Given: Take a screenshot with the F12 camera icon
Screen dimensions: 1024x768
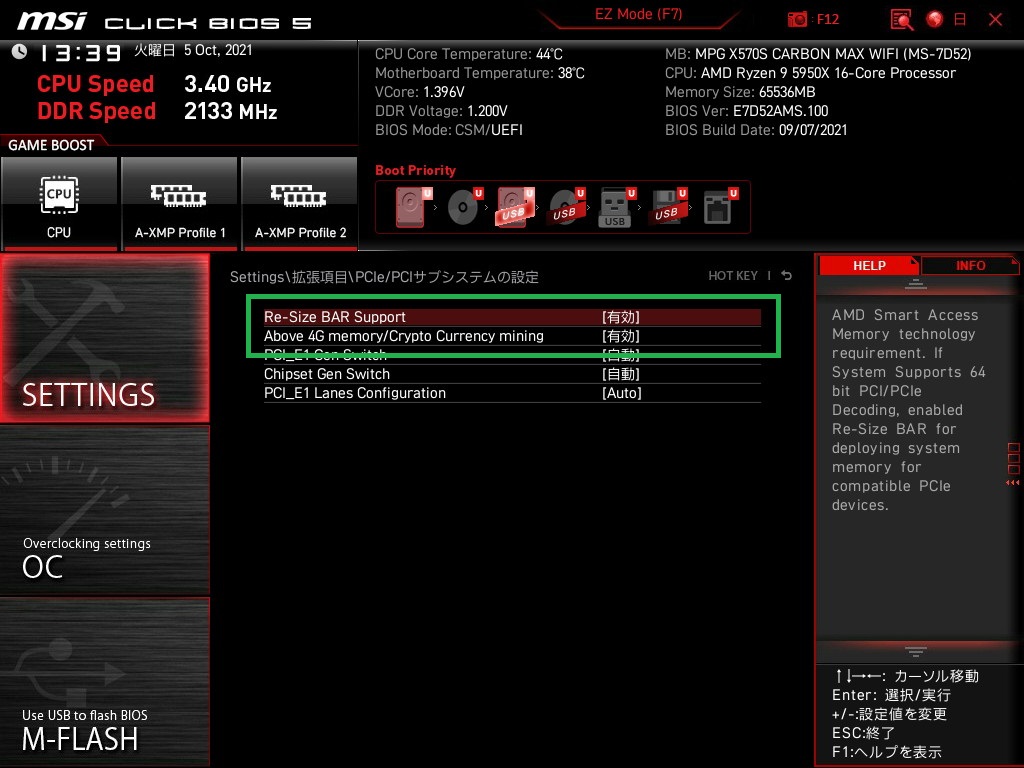Looking at the screenshot, I should (x=797, y=20).
